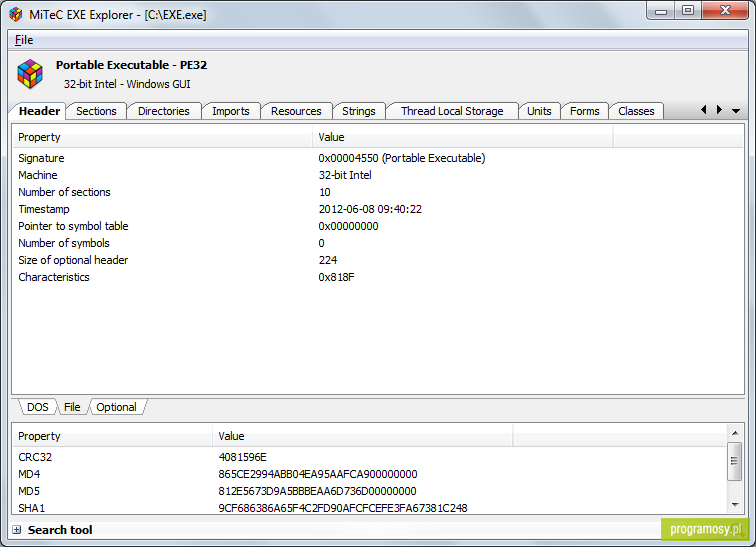
Task: Show the Strings tab
Action: (x=359, y=111)
